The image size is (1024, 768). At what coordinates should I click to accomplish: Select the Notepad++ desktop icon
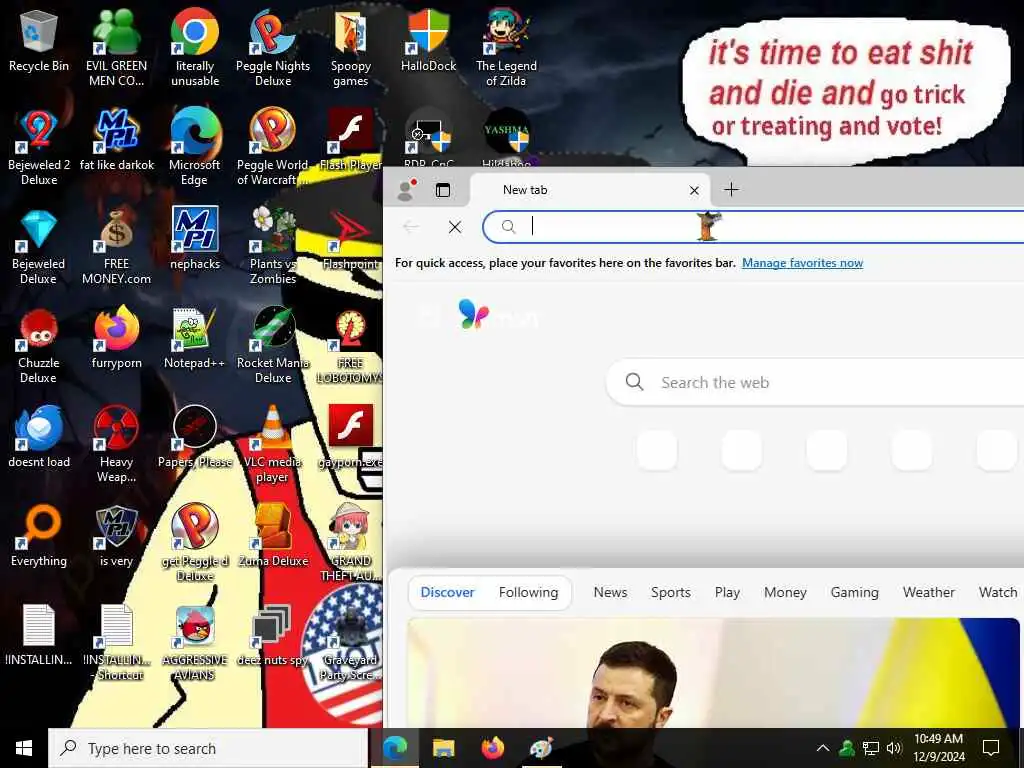pos(195,338)
